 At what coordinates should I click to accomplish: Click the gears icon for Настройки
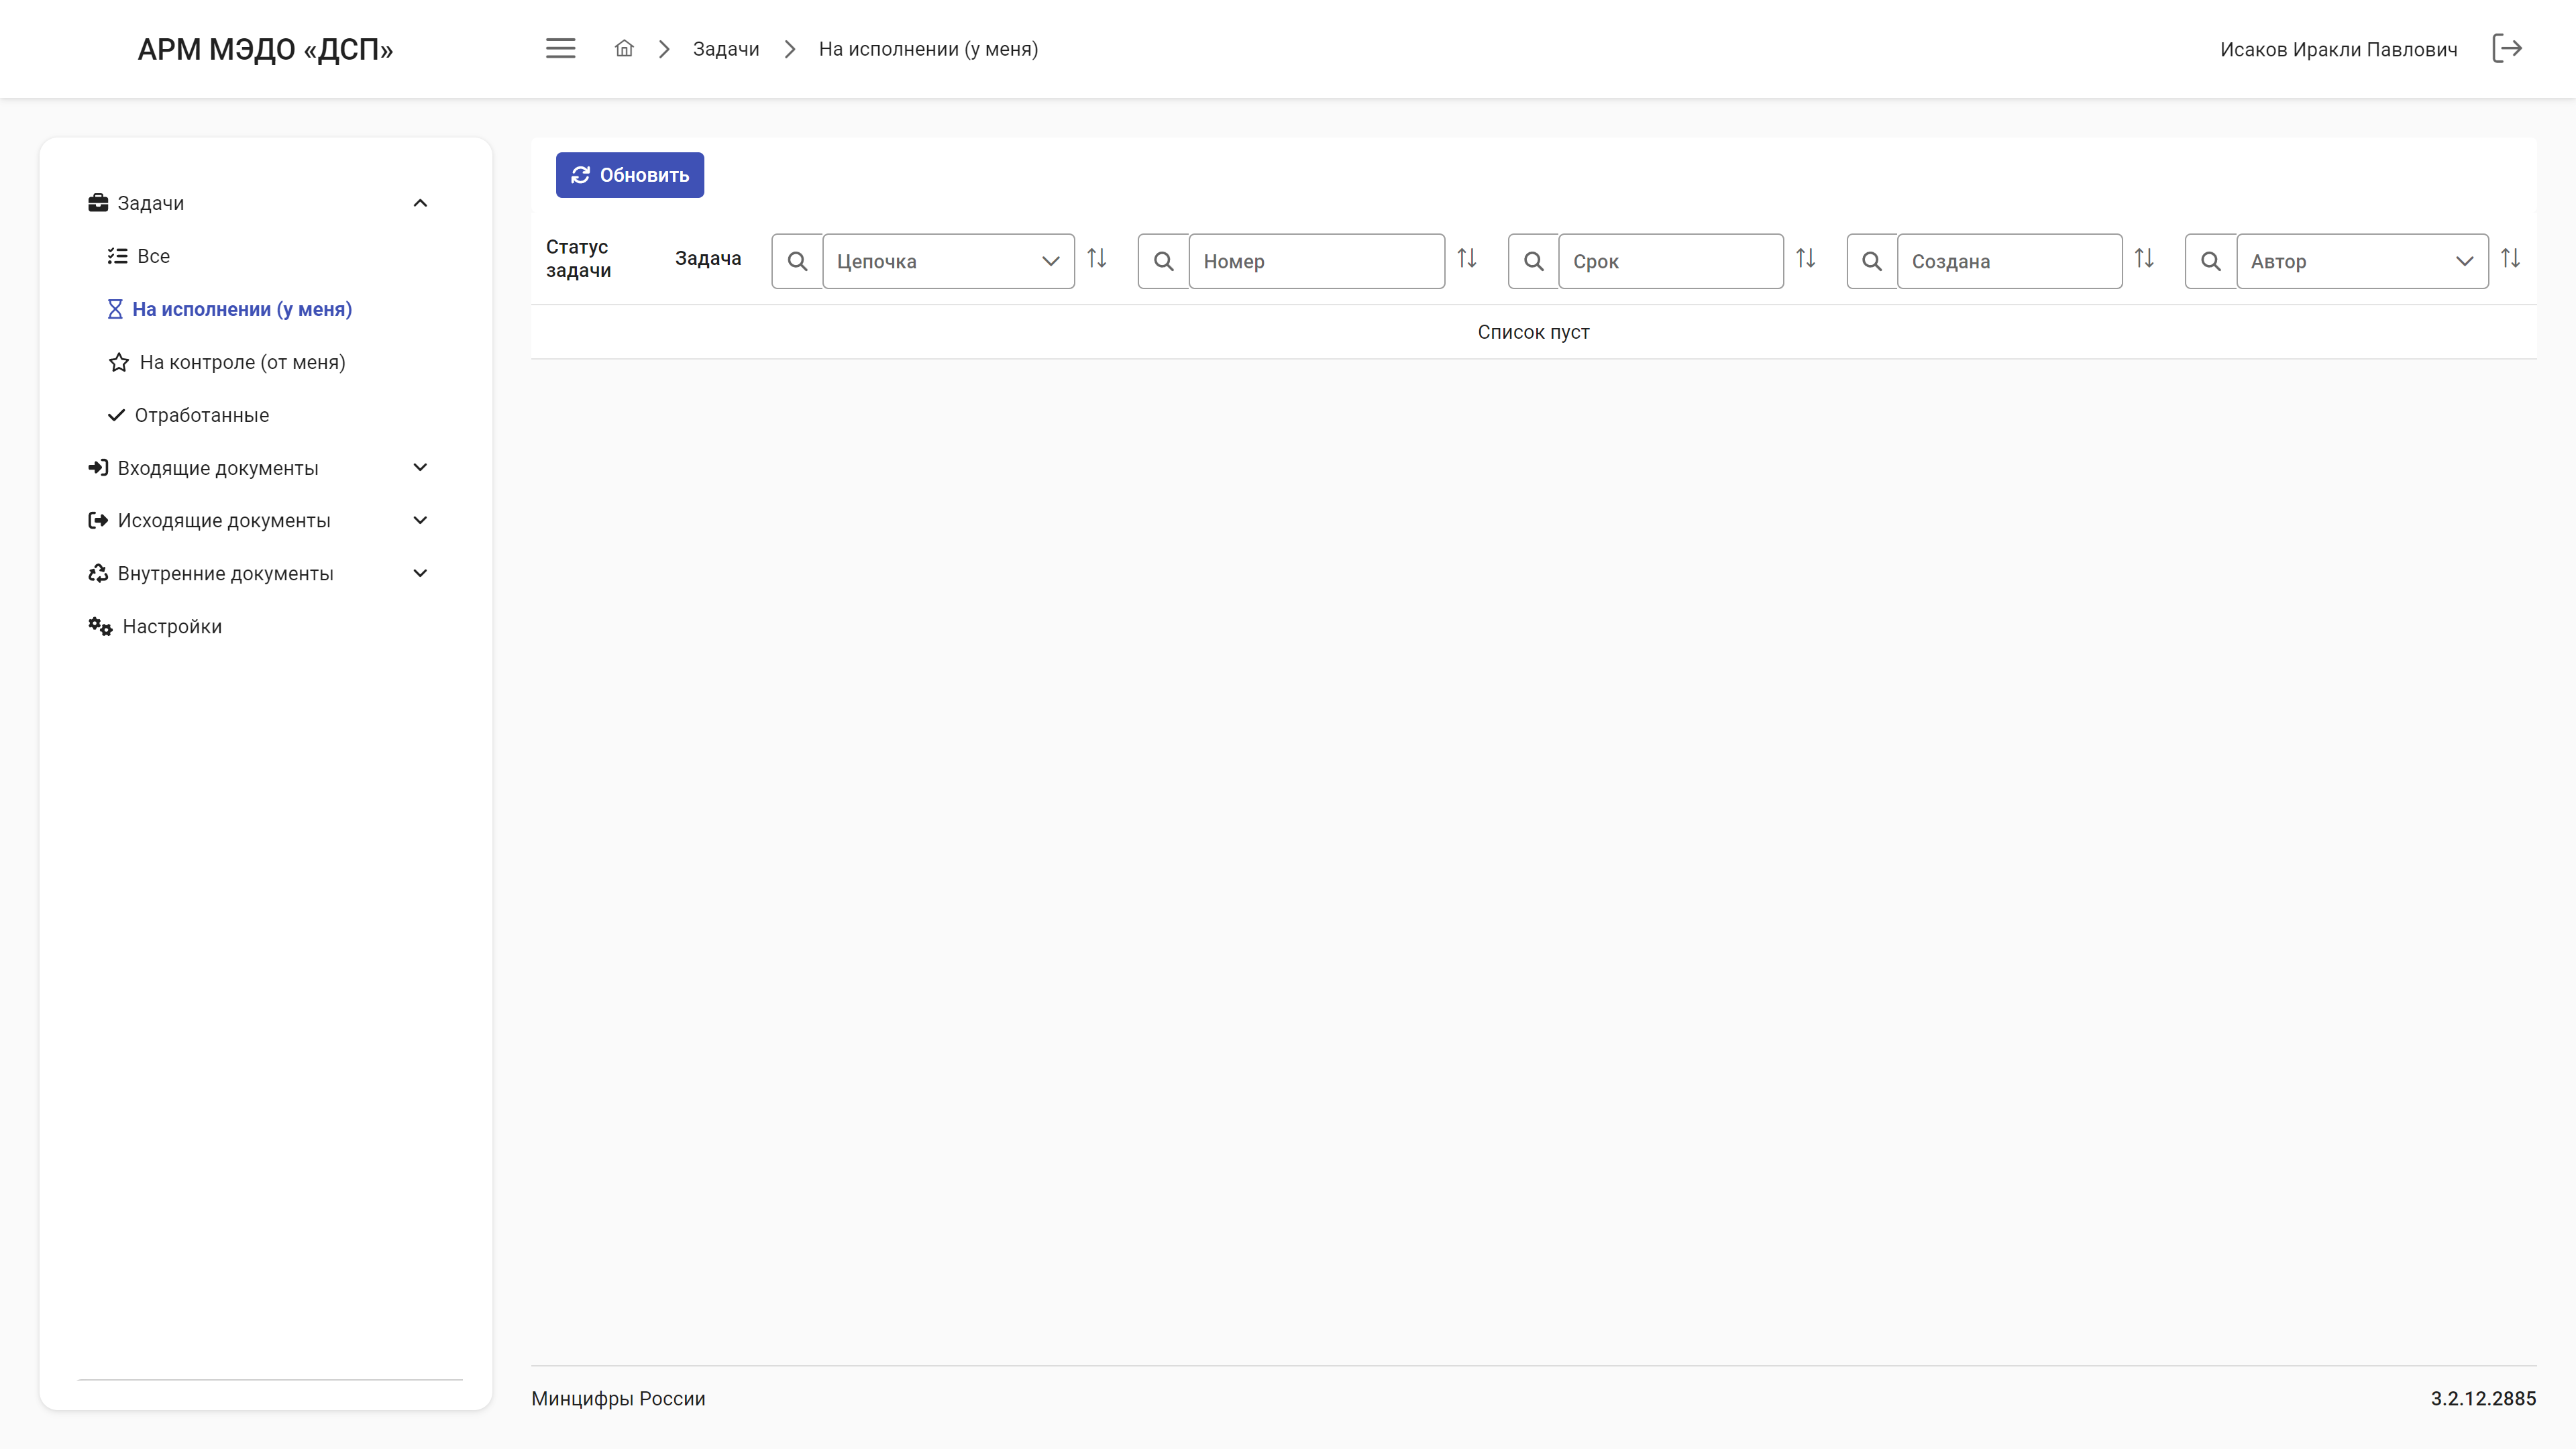(x=100, y=626)
